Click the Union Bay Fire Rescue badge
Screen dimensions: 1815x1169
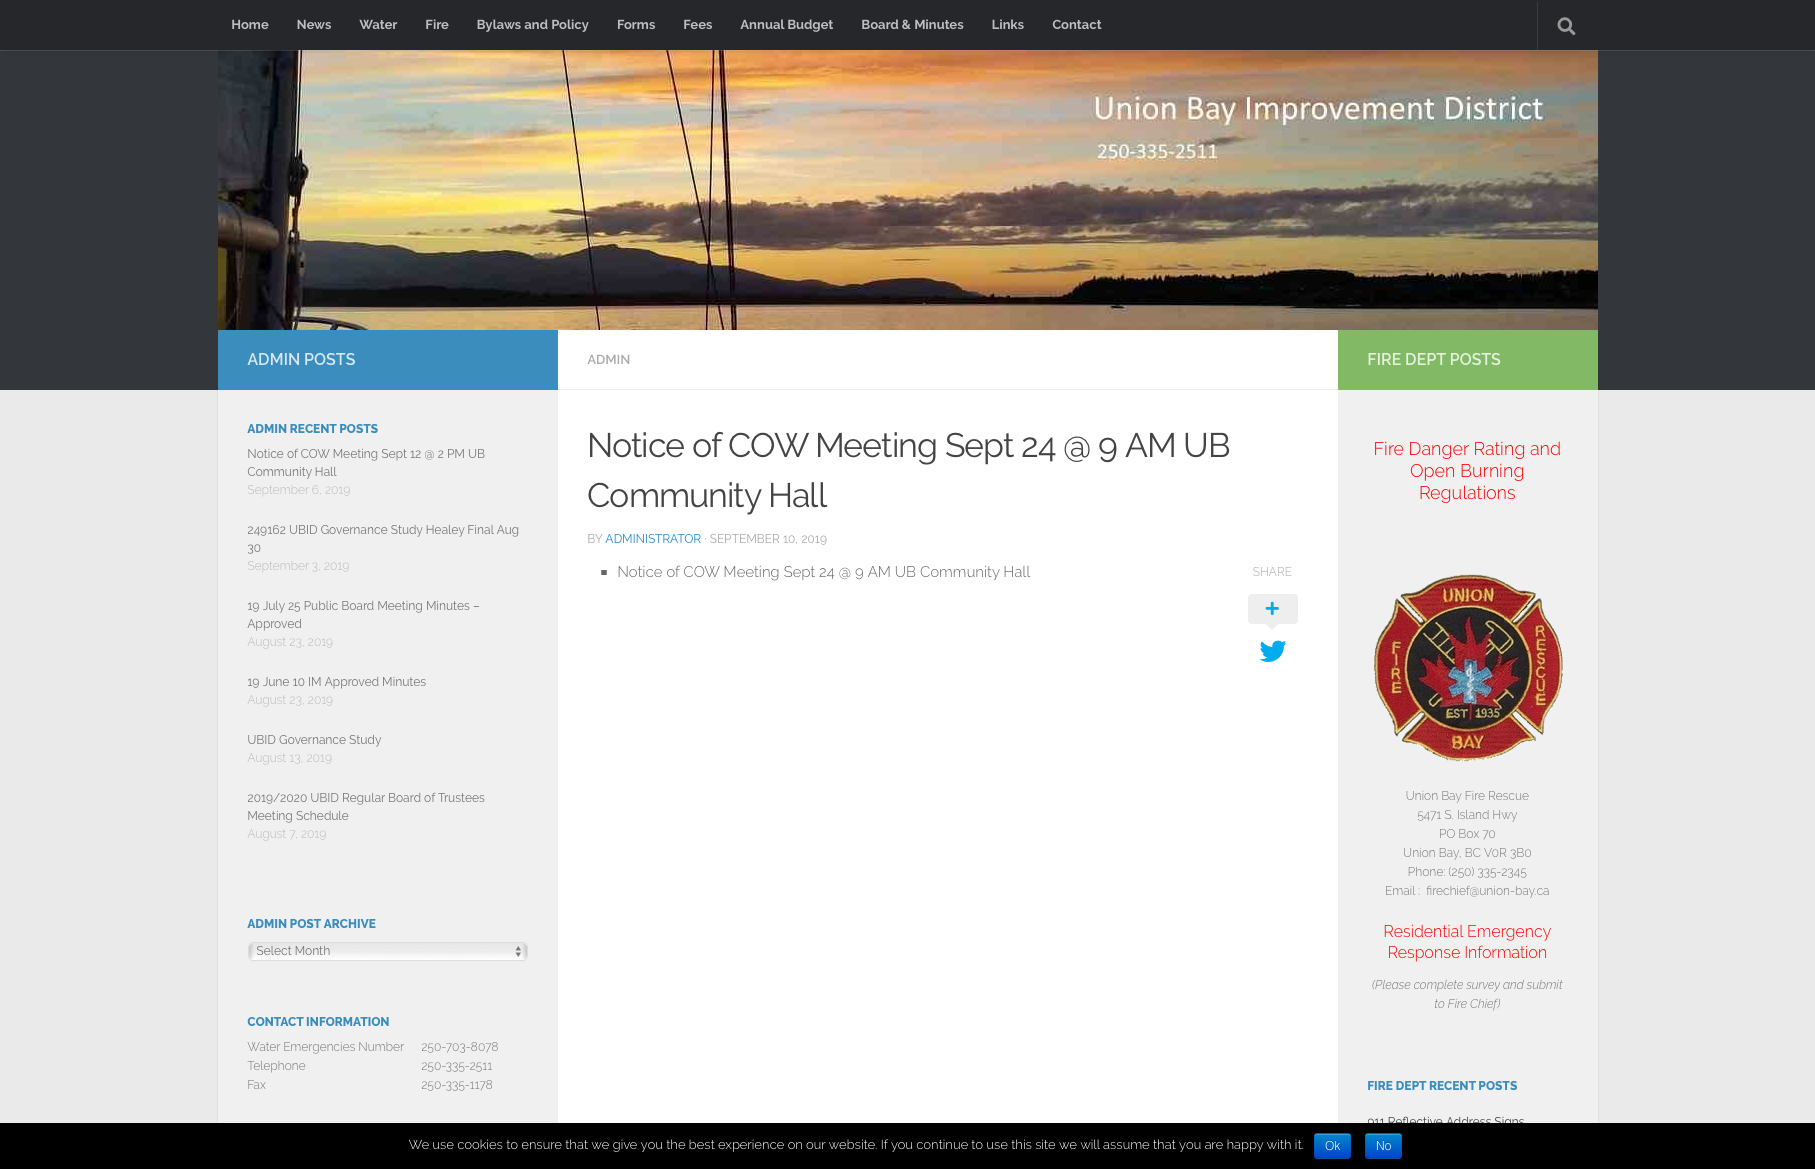click(1467, 668)
